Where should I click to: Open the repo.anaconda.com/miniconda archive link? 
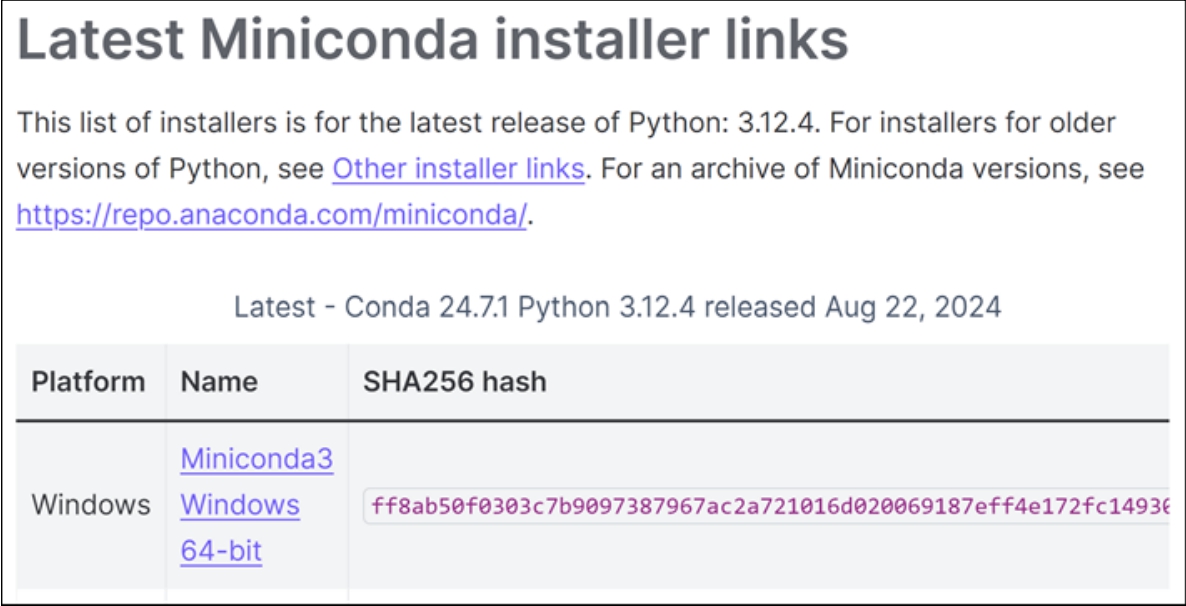pyautogui.click(x=271, y=216)
